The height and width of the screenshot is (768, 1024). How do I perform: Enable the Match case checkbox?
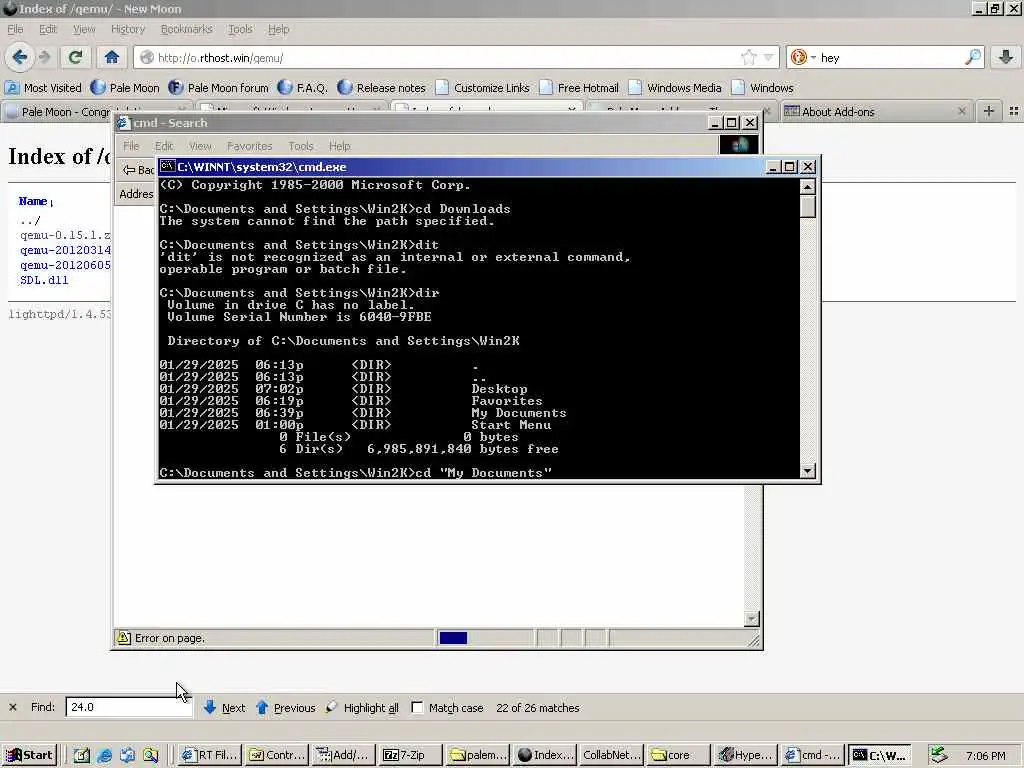pos(417,707)
